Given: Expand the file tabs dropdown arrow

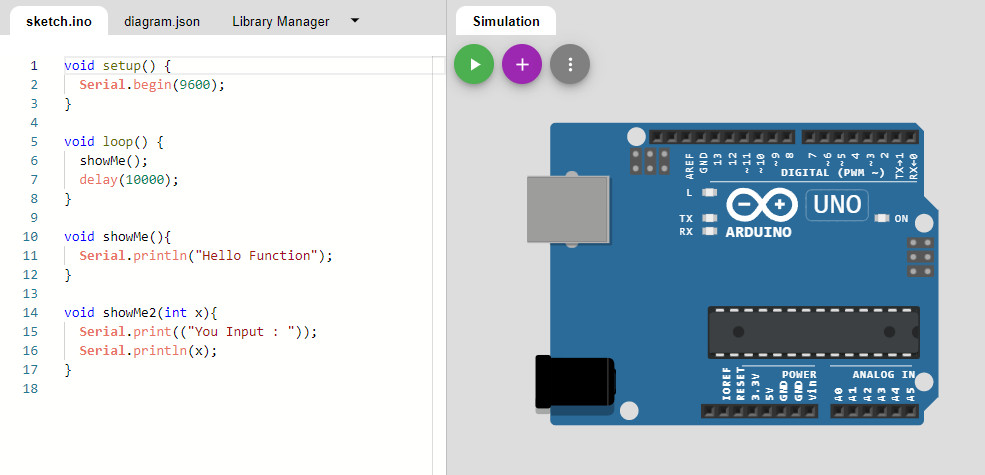Looking at the screenshot, I should 354,20.
